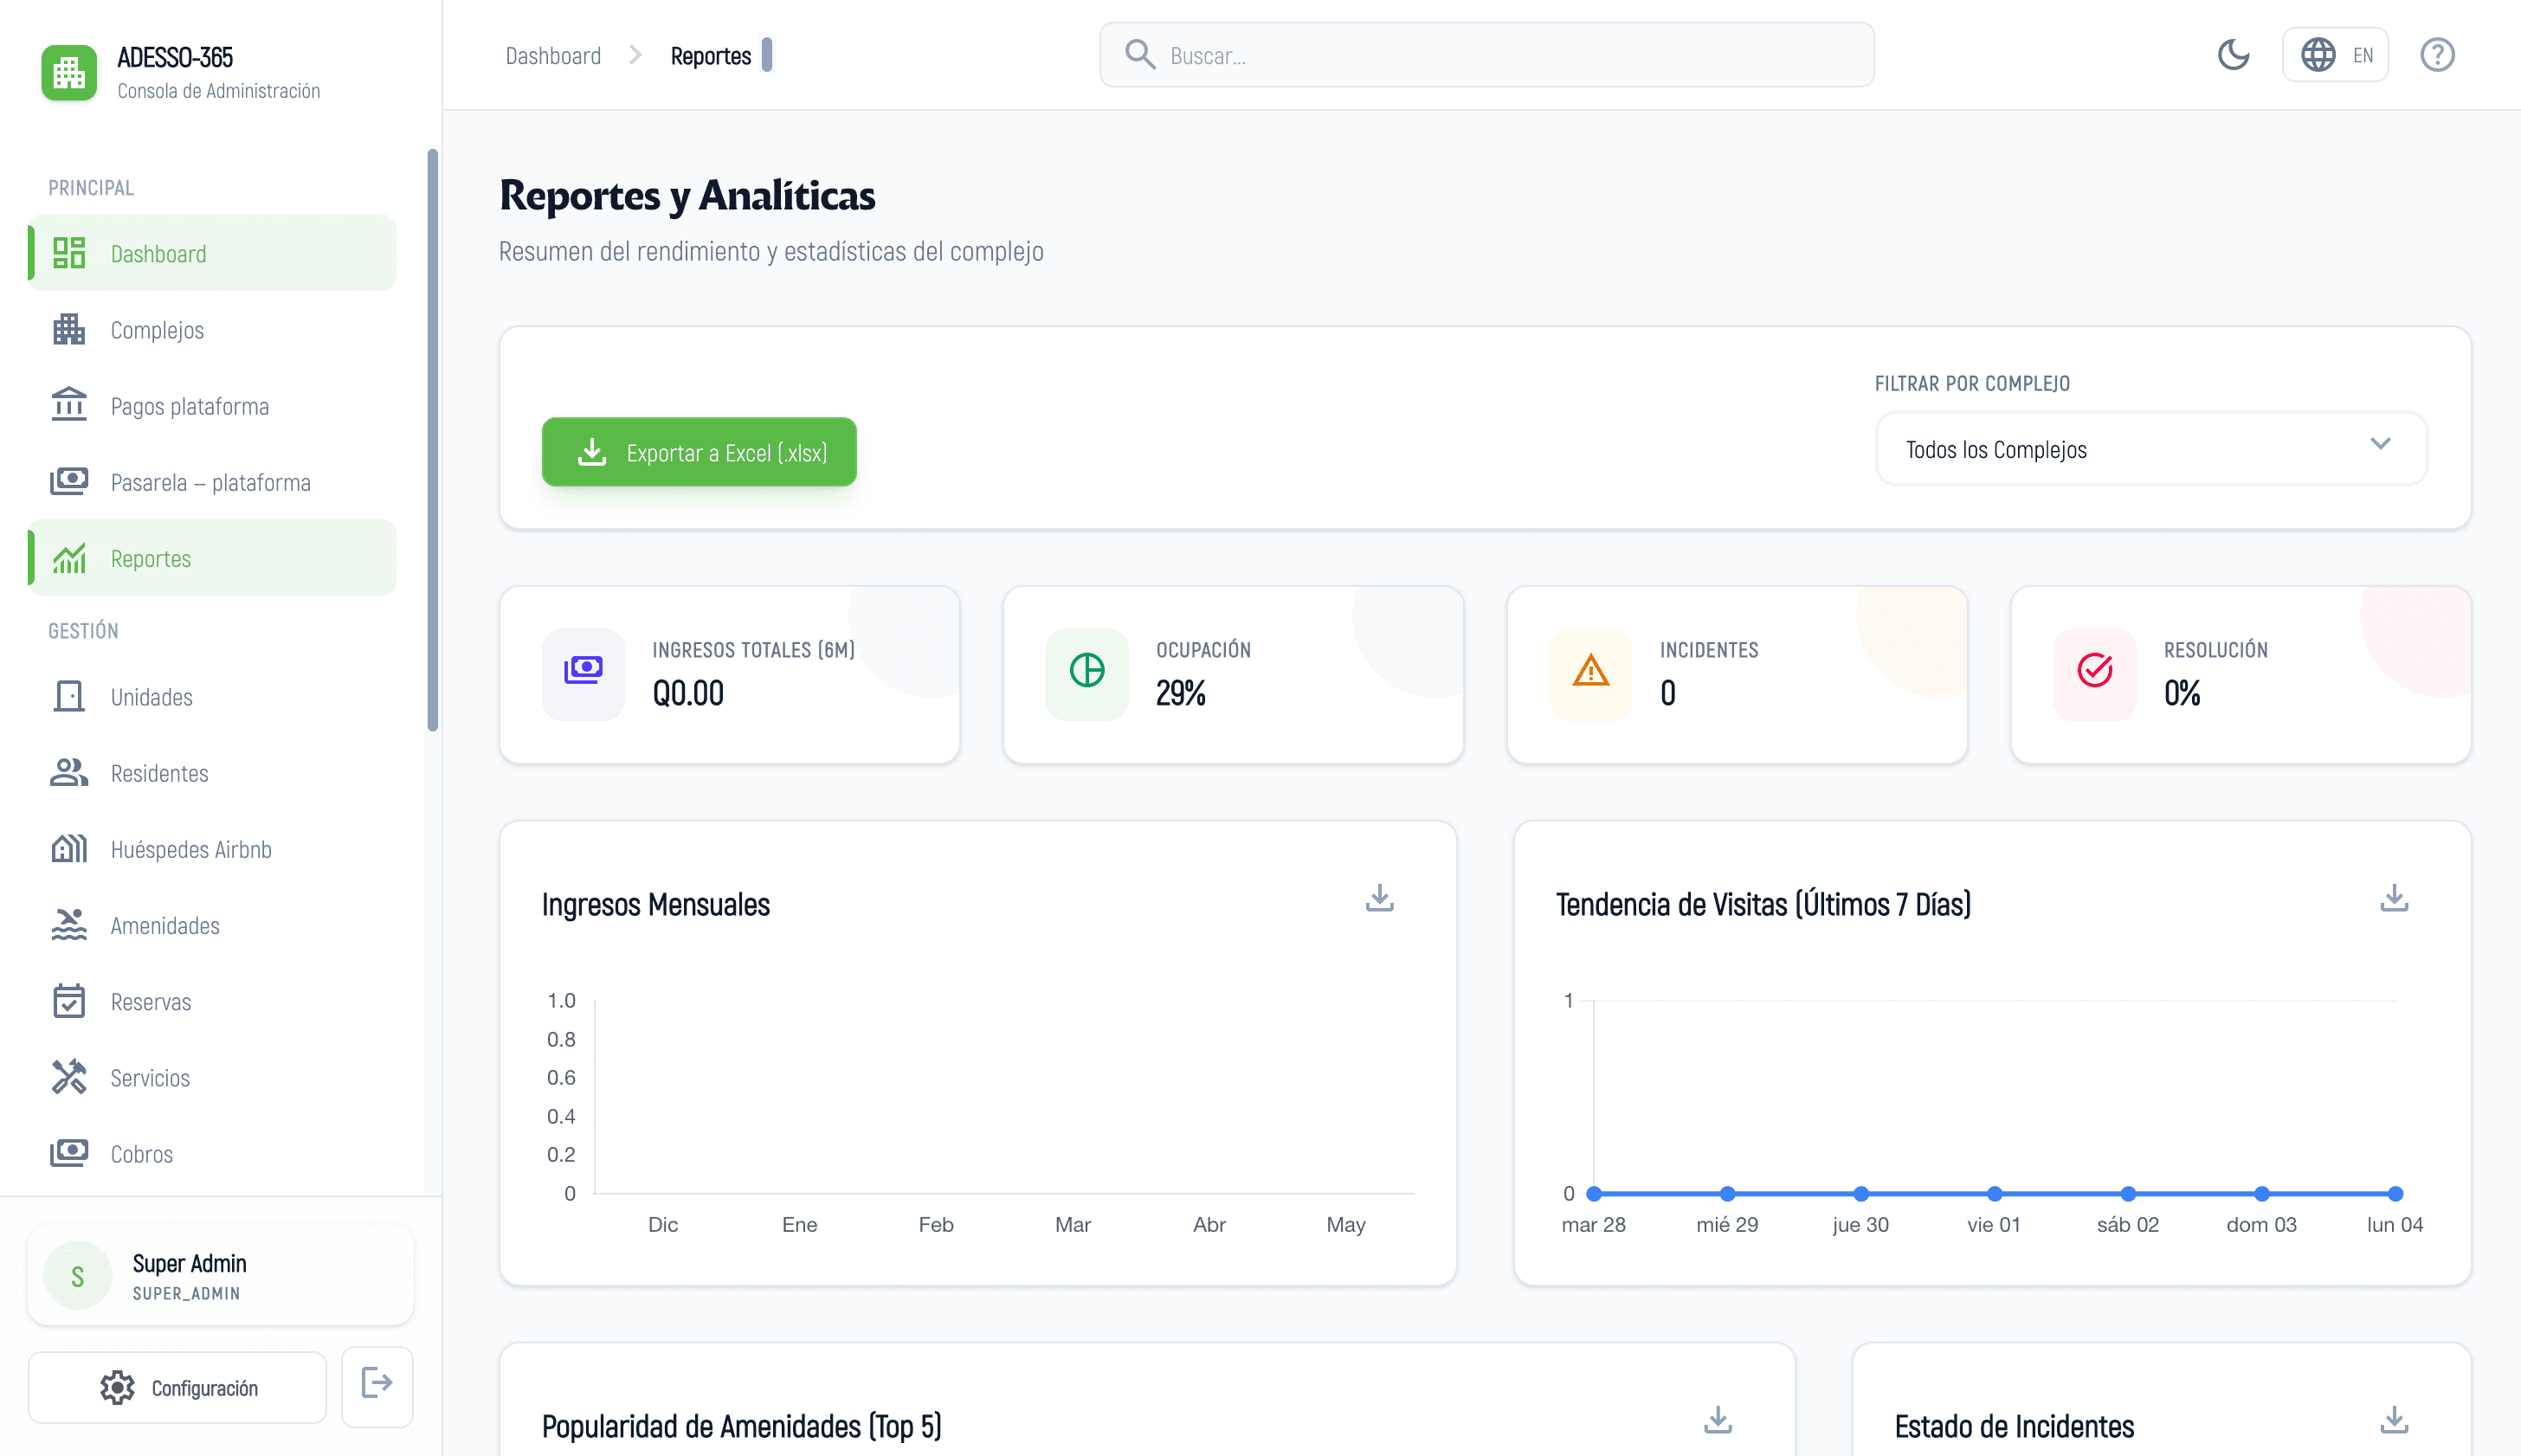Click the ADESSO-365 green building logo
The image size is (2521, 1456).
[x=69, y=72]
